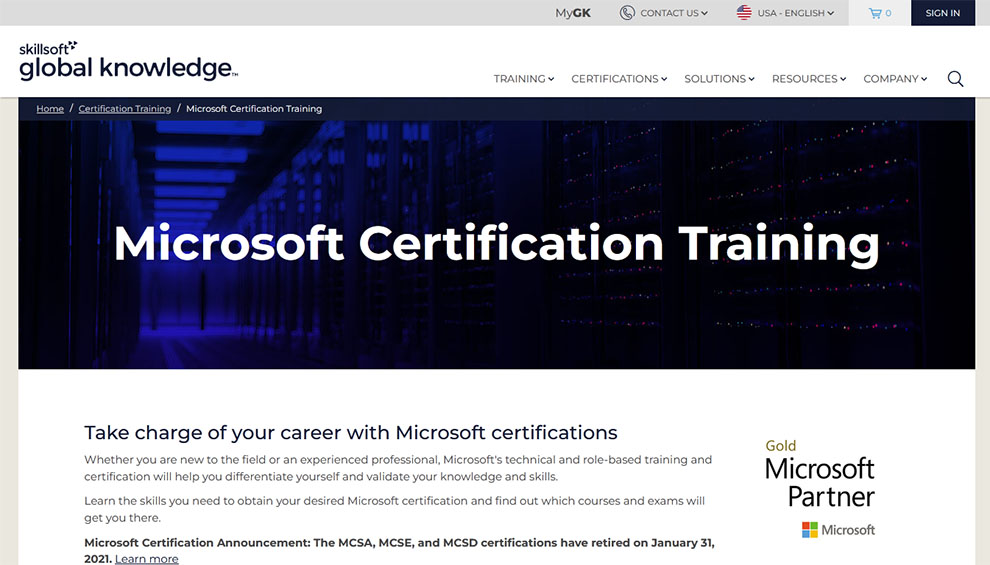The width and height of the screenshot is (990, 565).
Task: Expand the Training menu
Action: (x=523, y=79)
